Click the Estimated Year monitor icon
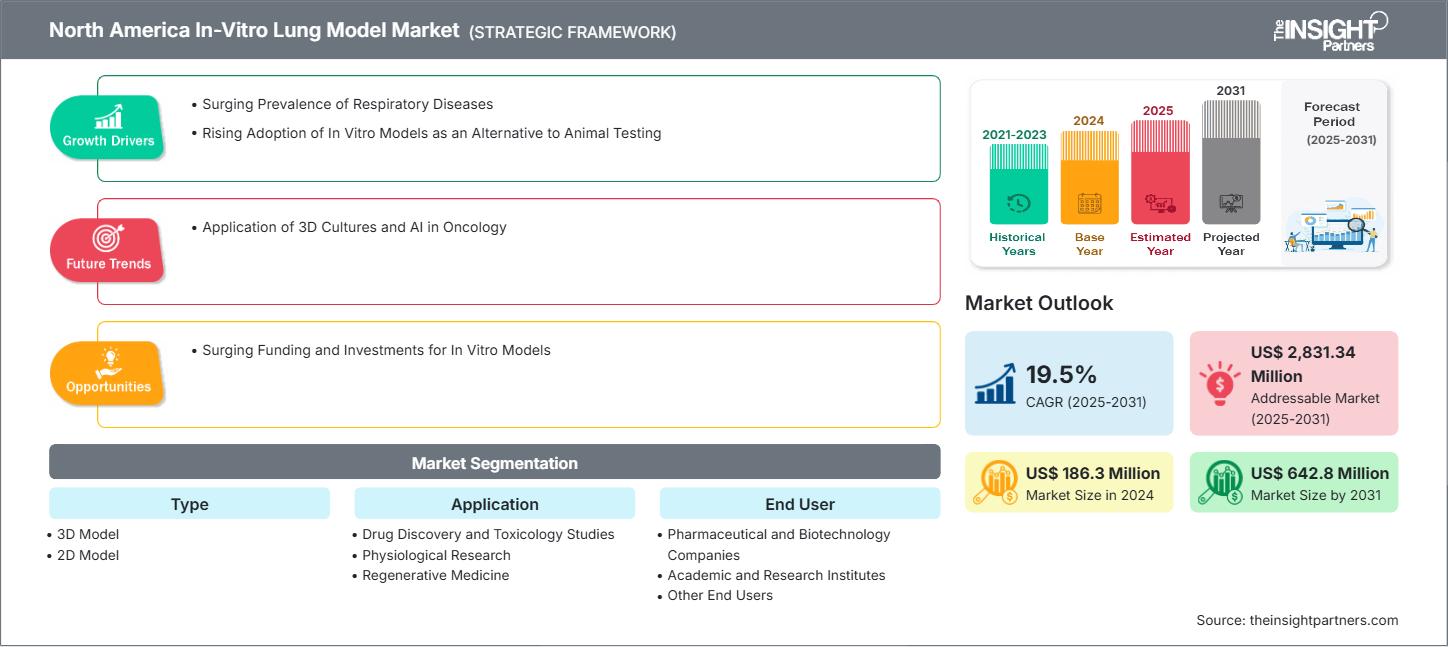1448x647 pixels. [x=1160, y=204]
